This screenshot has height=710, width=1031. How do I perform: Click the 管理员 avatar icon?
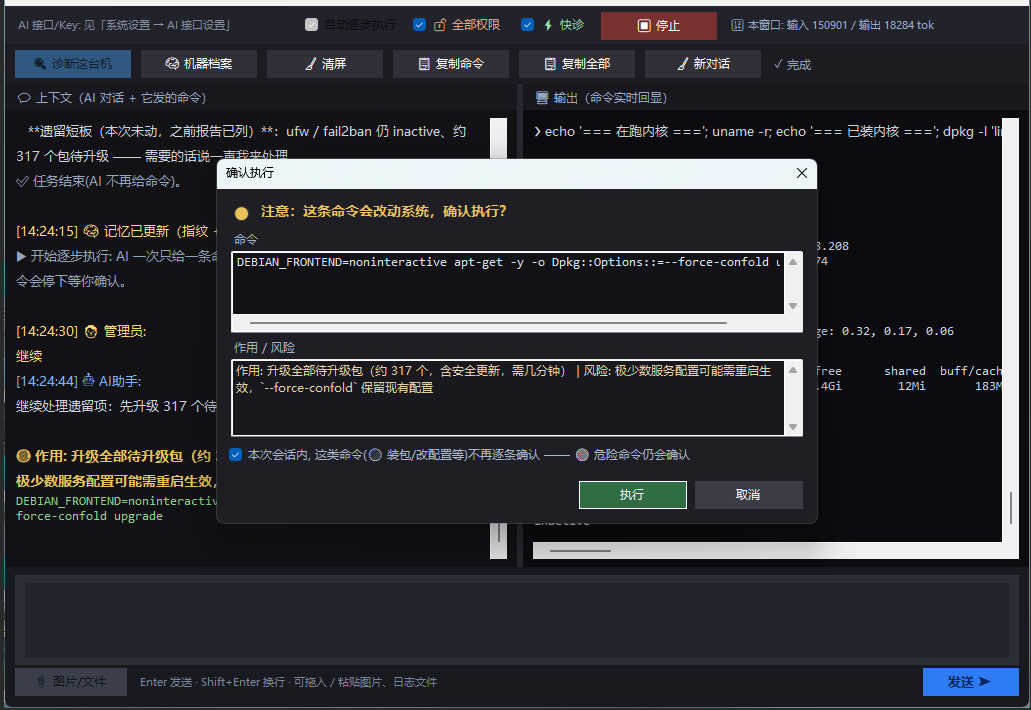tap(91, 331)
